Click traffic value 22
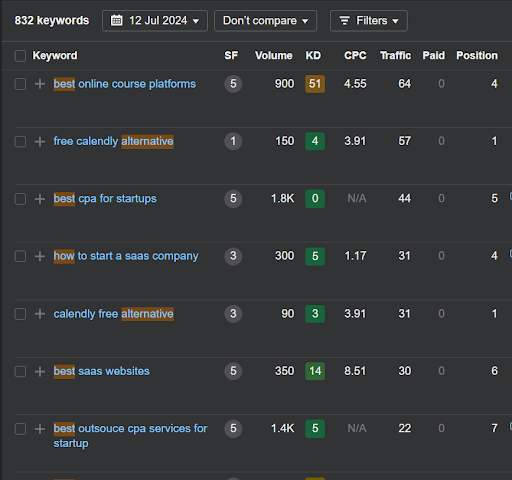512x480 pixels. [x=405, y=428]
